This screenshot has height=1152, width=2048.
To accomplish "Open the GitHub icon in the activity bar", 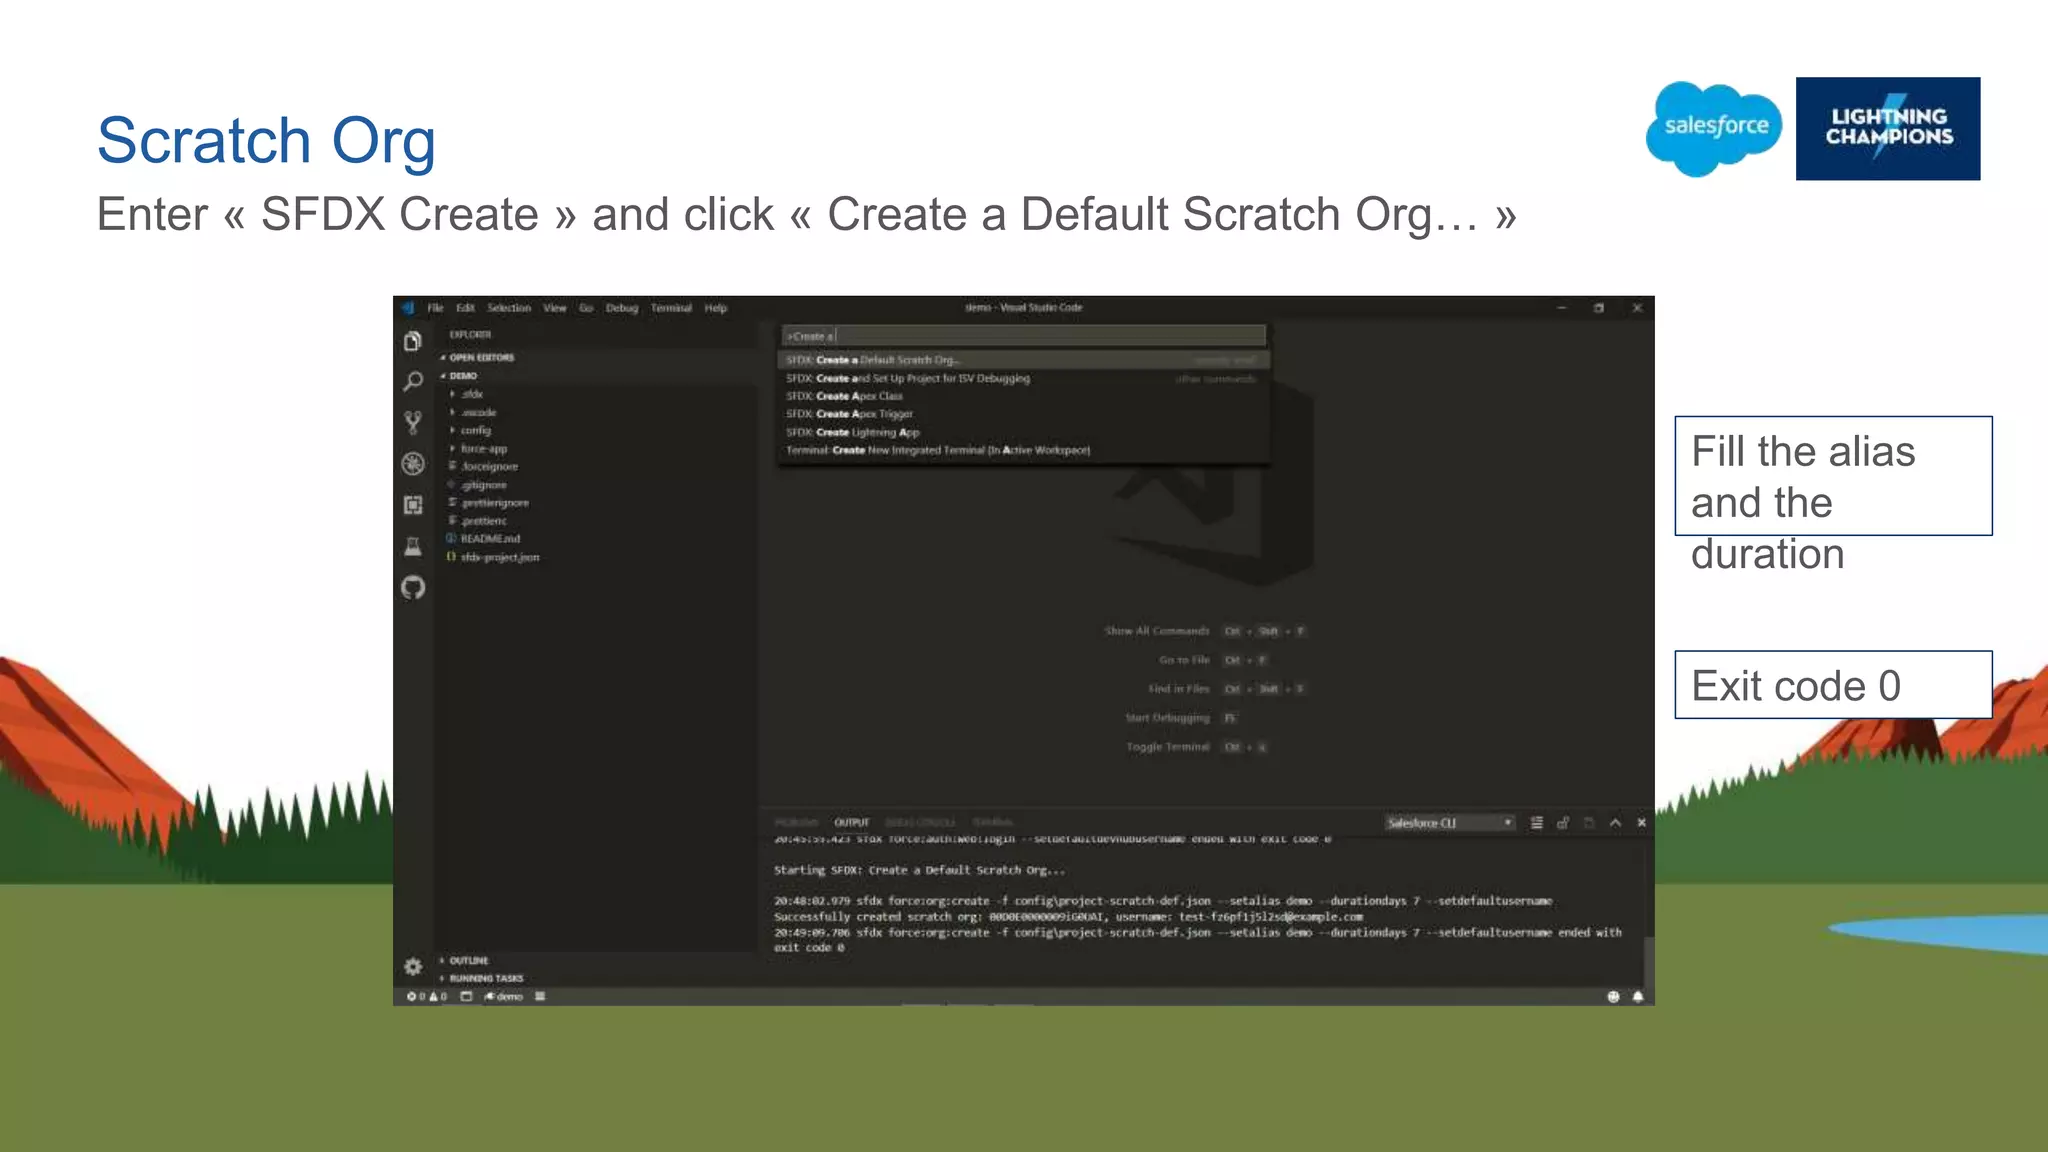I will click(413, 588).
